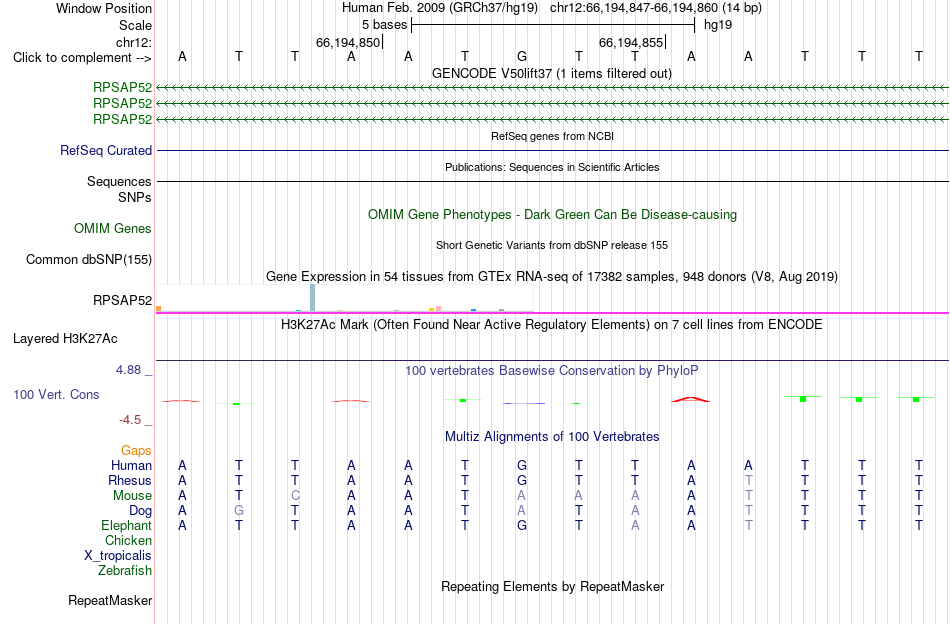Viewport: 950px width, 624px height.
Task: Open the GENCODE V50lift37 track title
Action: 552,73
